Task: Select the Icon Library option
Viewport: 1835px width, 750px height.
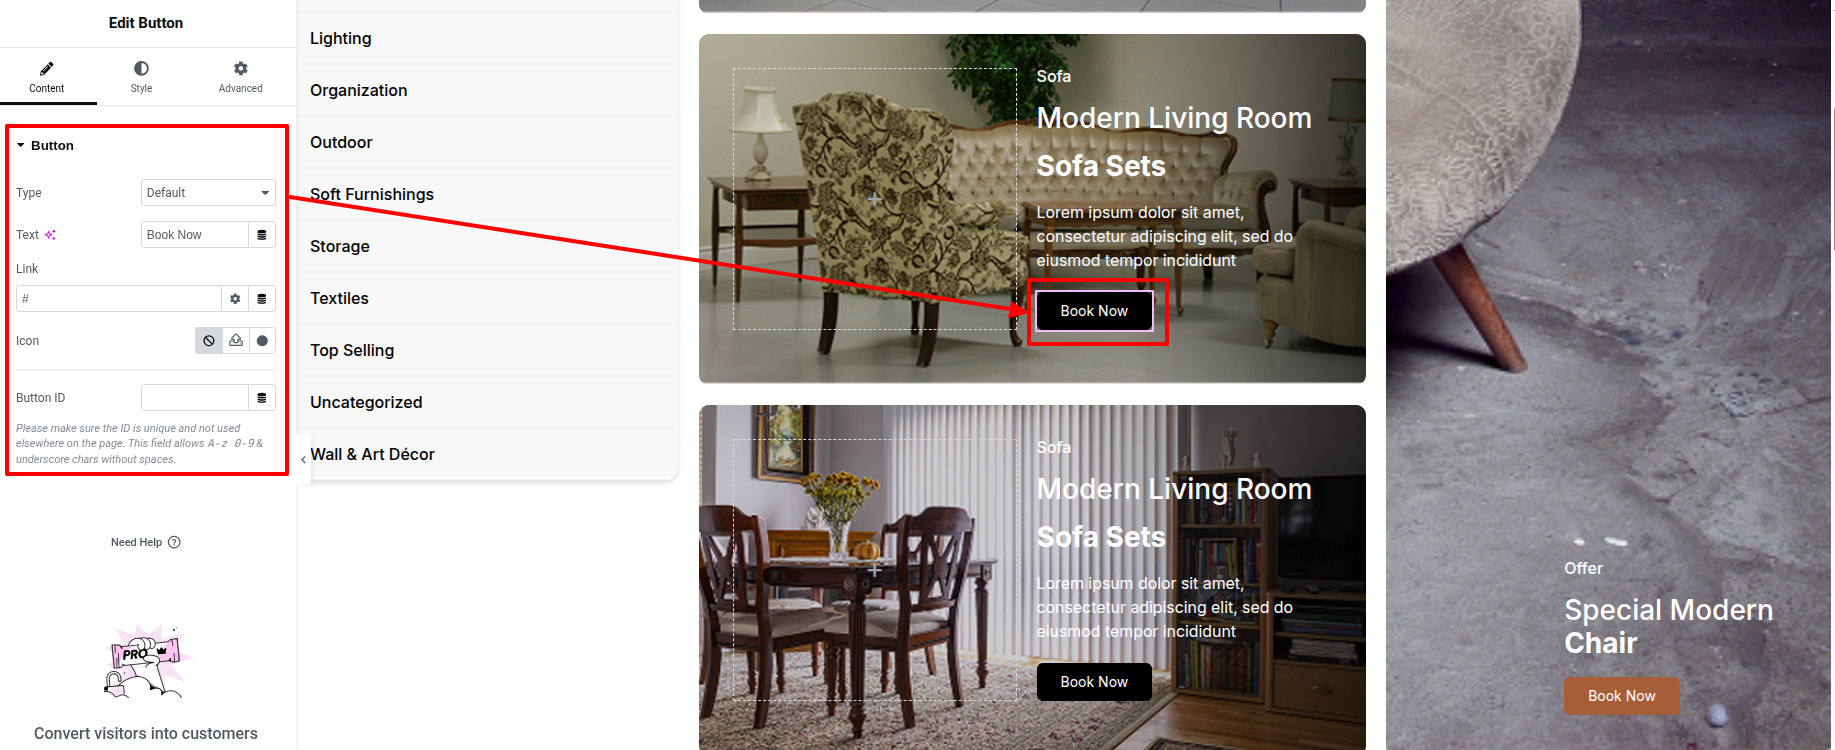Action: click(x=262, y=341)
